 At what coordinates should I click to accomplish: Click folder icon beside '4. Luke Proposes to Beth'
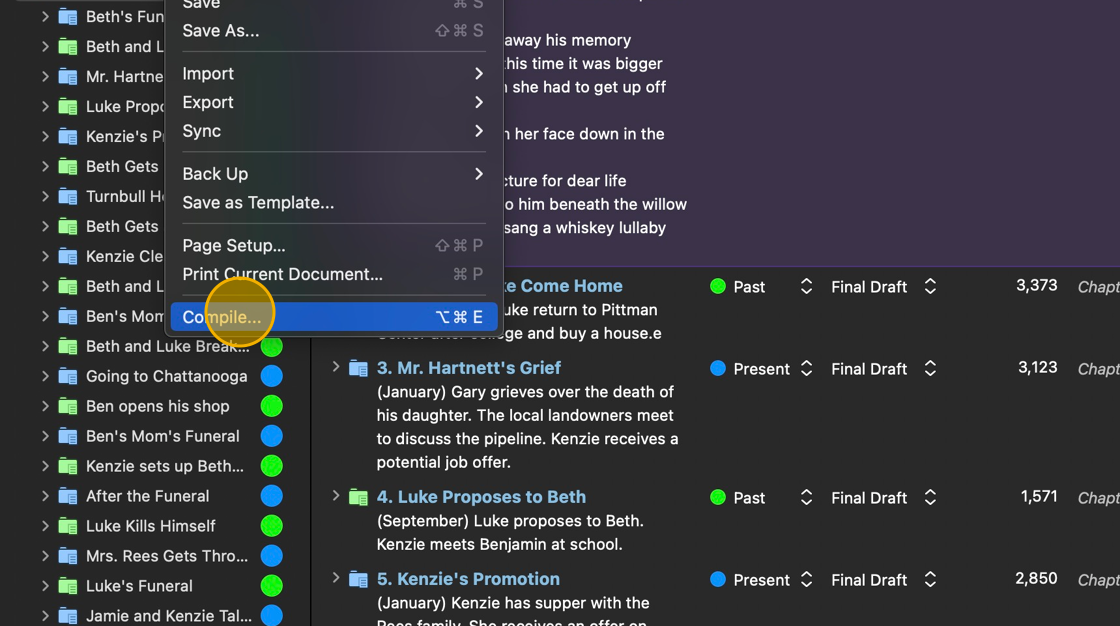click(358, 497)
